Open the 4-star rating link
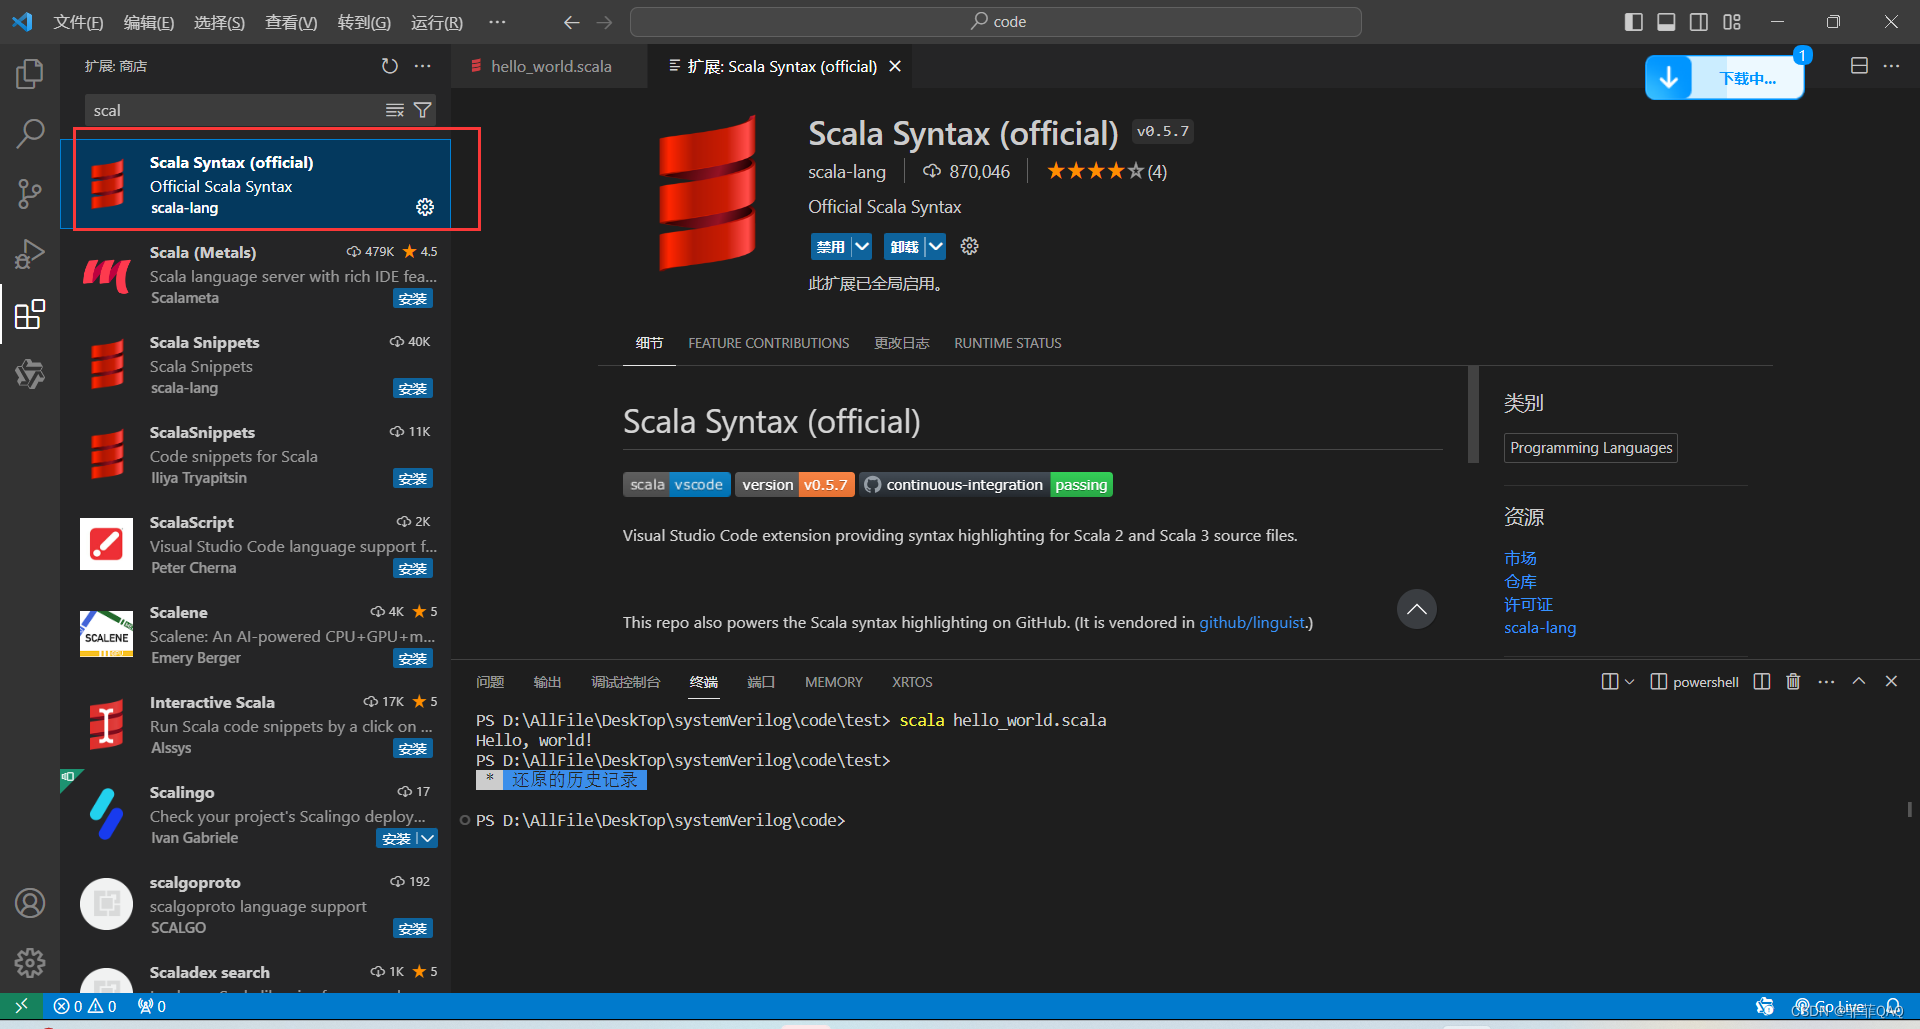This screenshot has width=1920, height=1029. pos(1106,171)
